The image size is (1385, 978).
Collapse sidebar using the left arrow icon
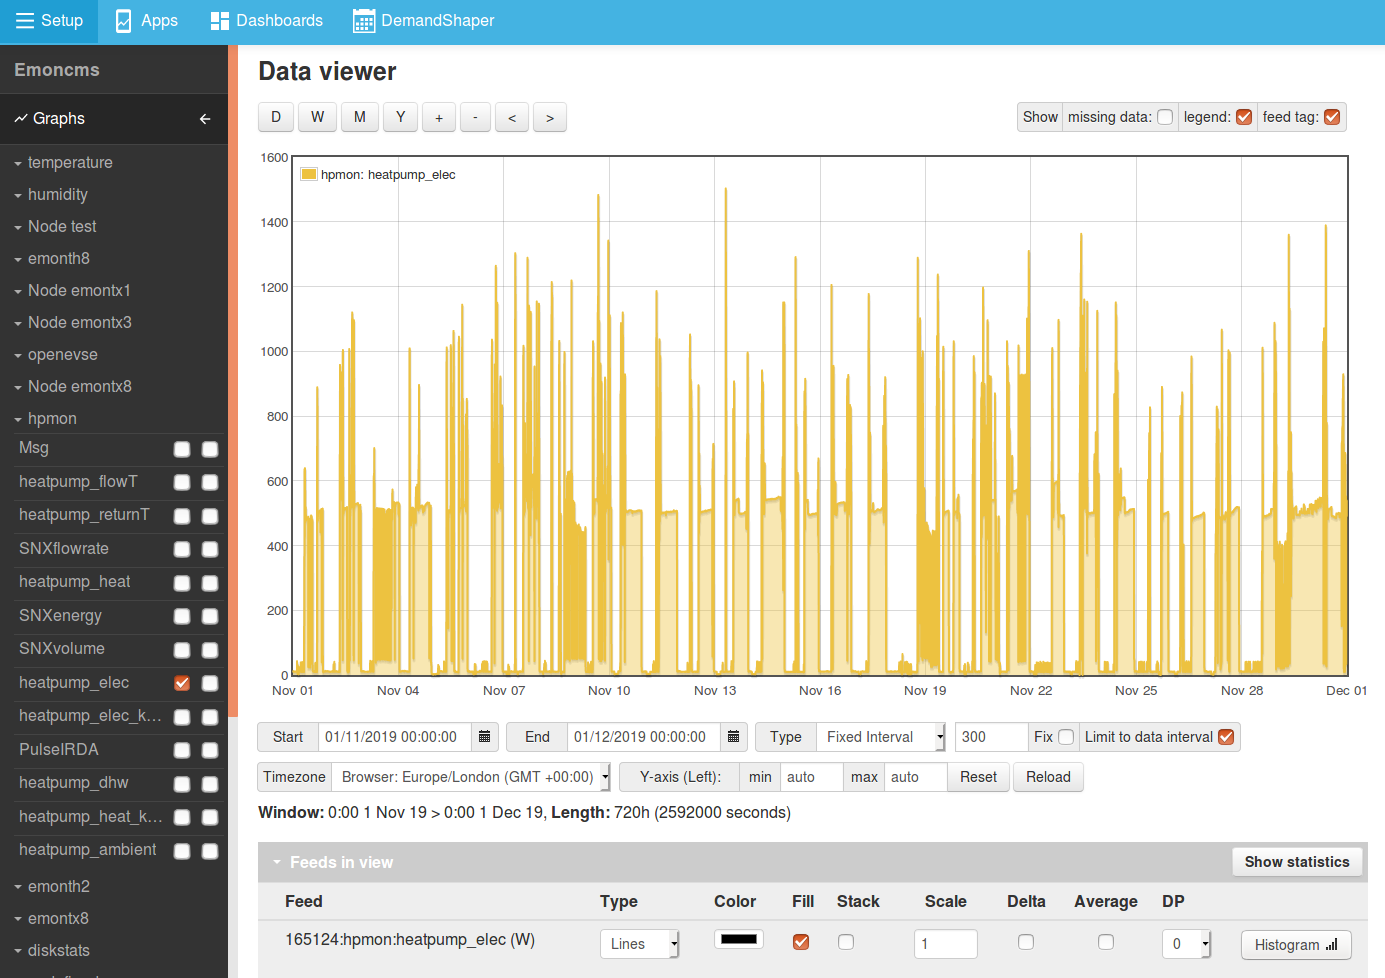[x=205, y=118]
